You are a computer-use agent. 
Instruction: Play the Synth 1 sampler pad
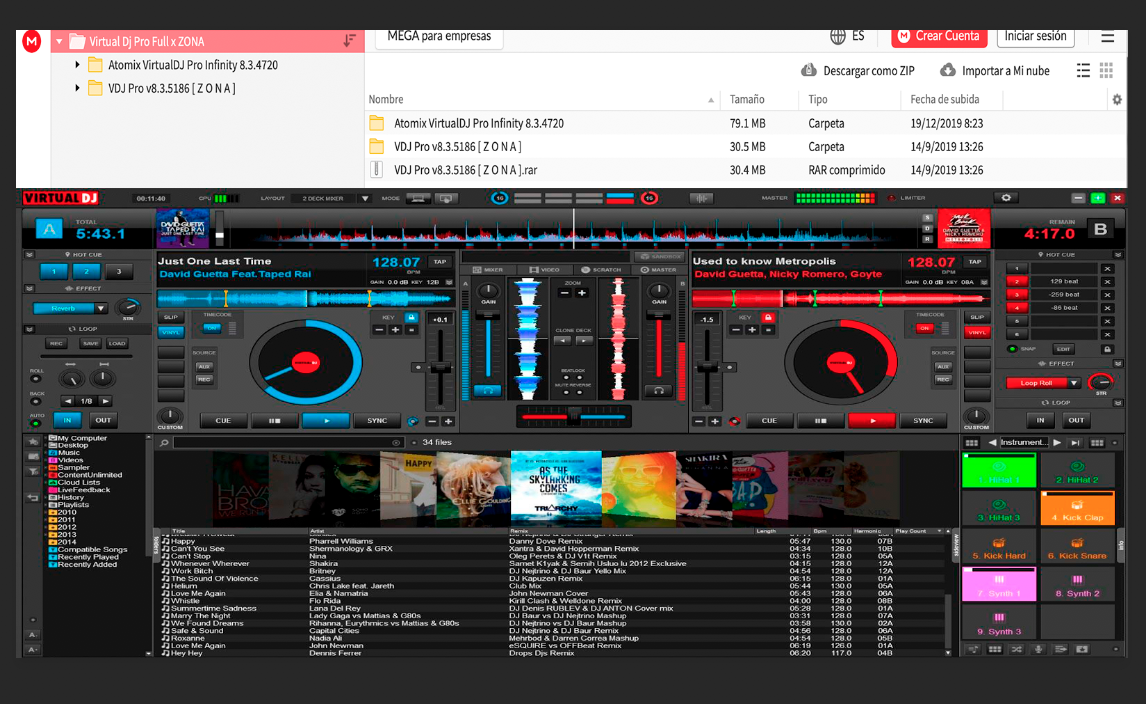tap(999, 584)
